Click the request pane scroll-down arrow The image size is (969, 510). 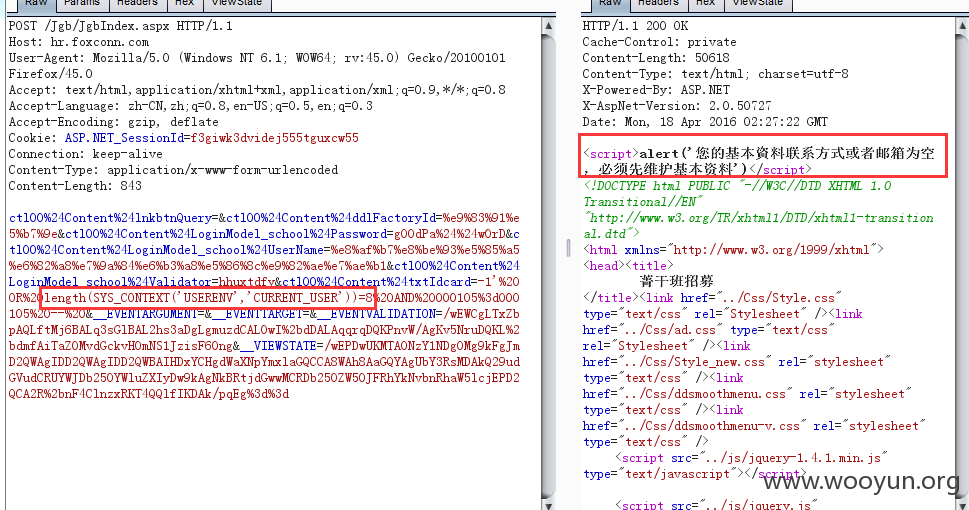[548, 504]
